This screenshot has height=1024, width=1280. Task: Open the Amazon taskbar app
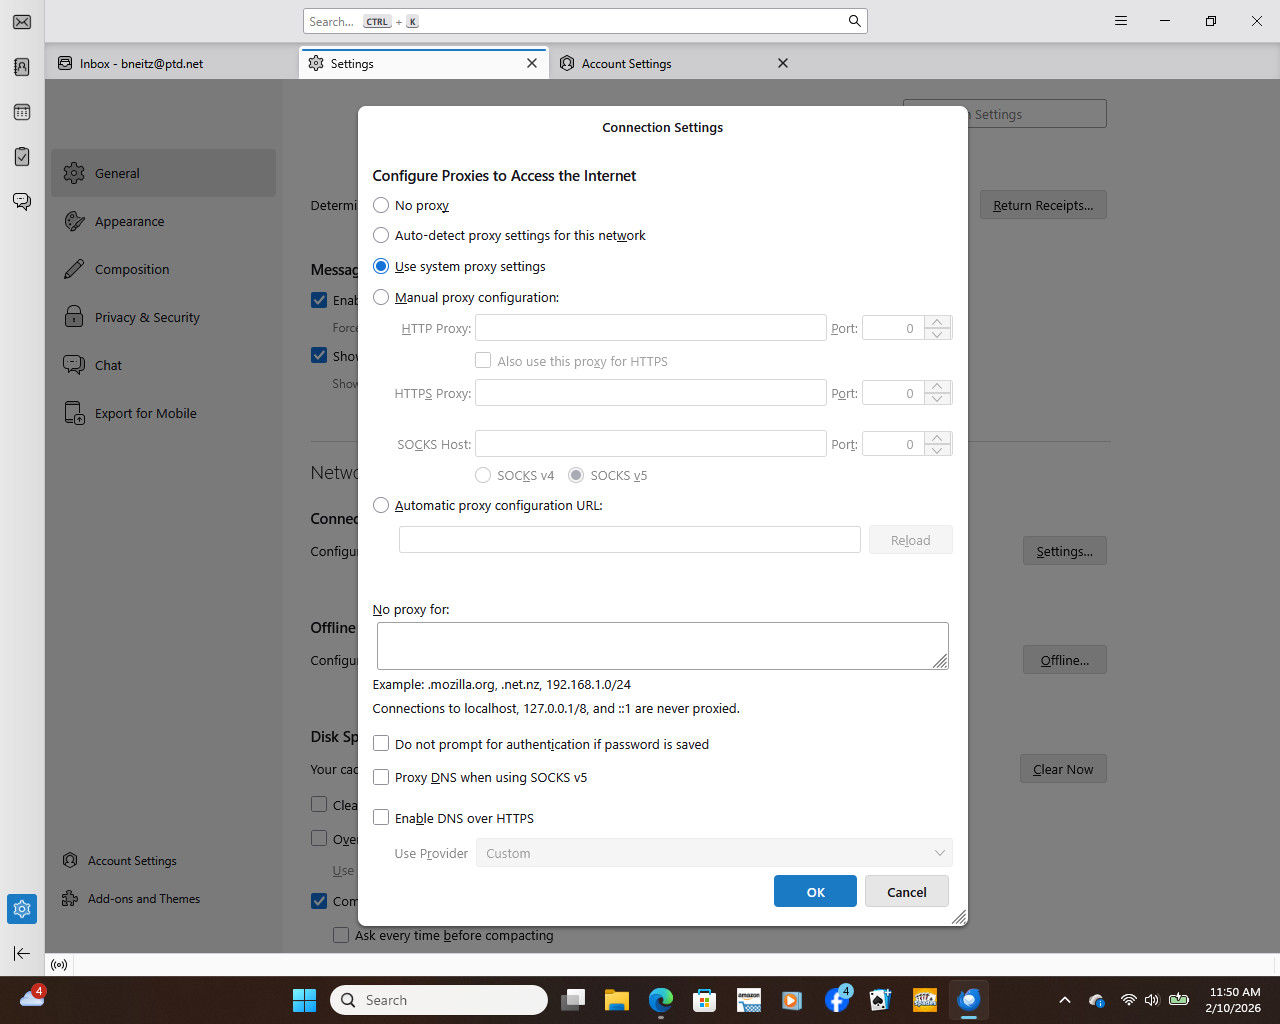pos(749,1000)
